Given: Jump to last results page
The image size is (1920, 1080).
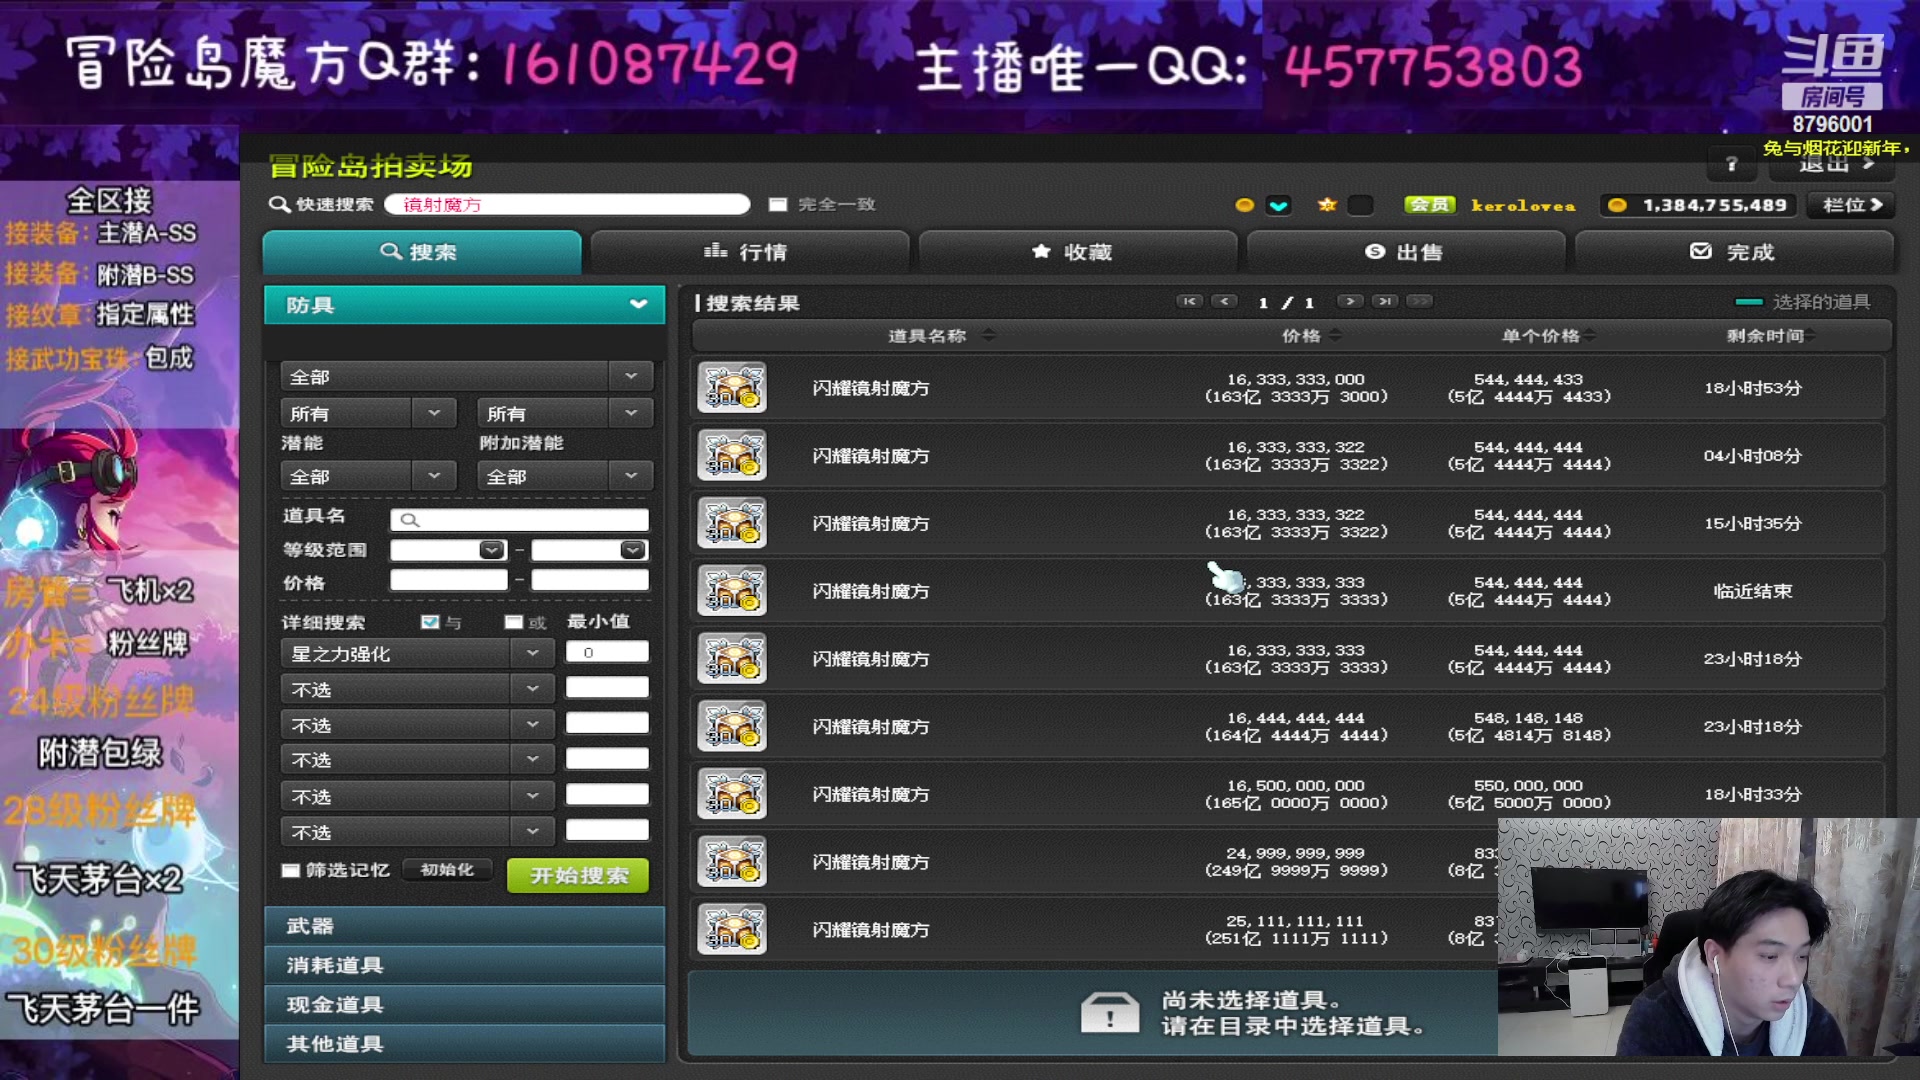Looking at the screenshot, I should 1385,301.
